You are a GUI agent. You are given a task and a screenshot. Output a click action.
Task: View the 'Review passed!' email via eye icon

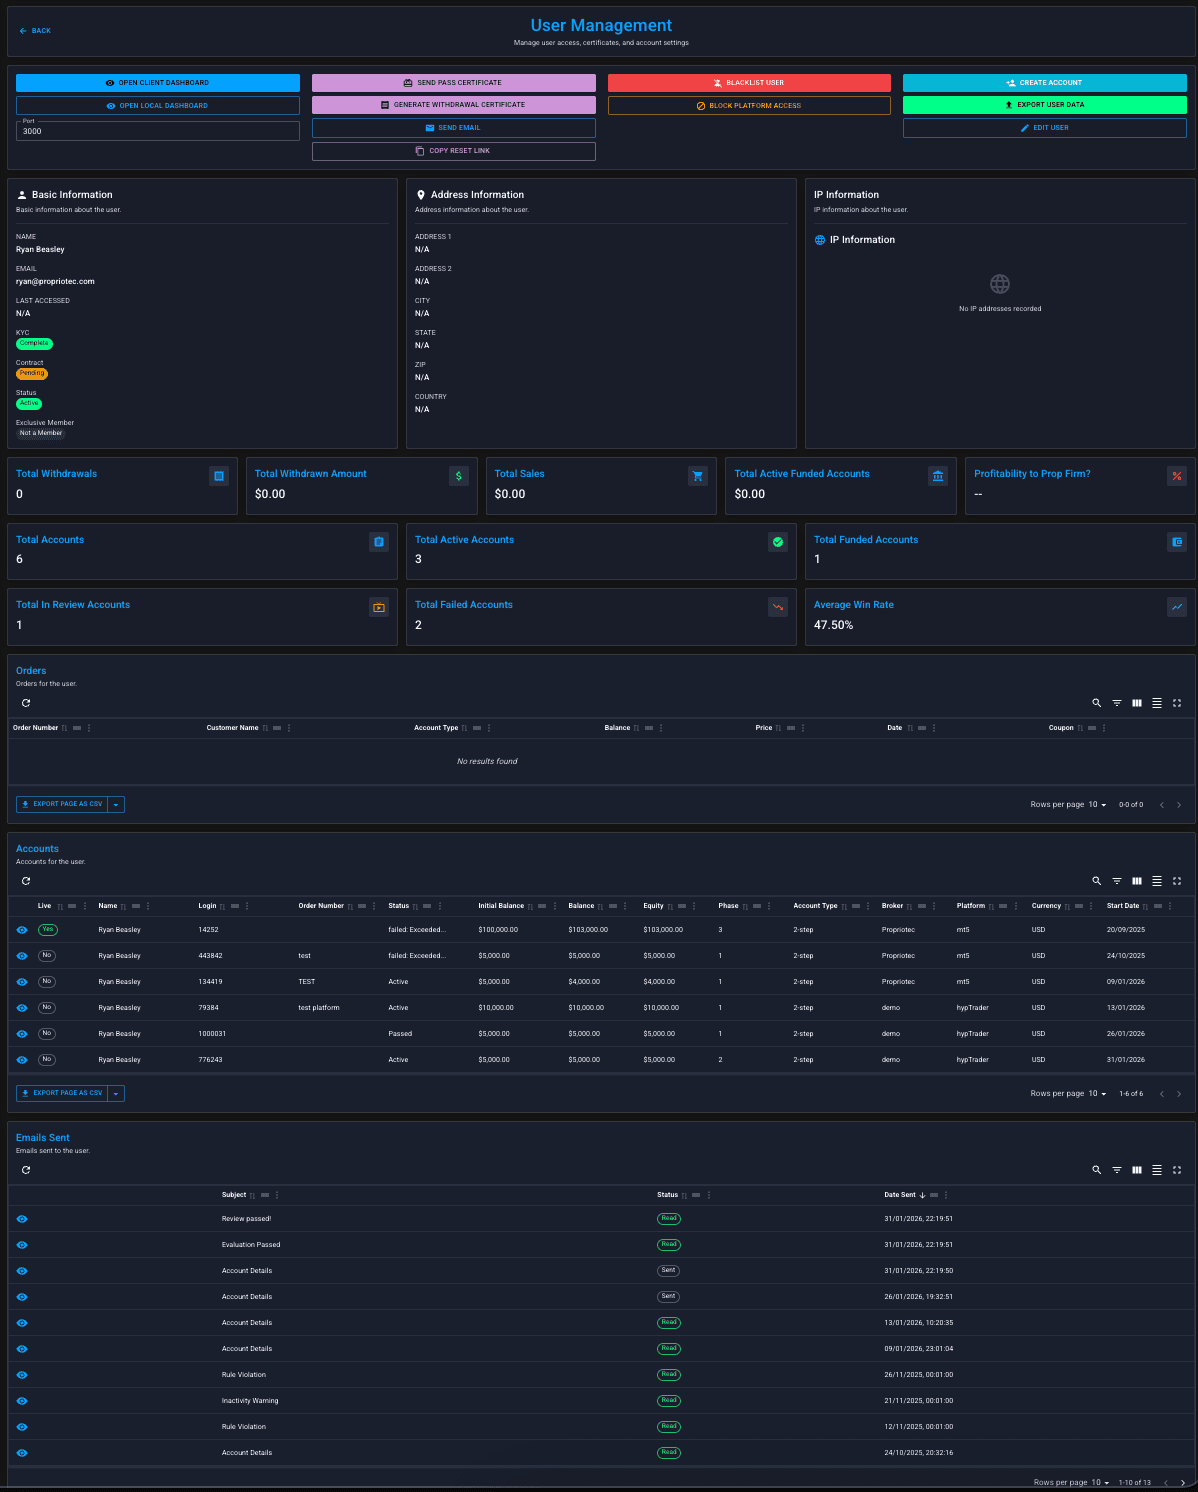click(x=22, y=1219)
